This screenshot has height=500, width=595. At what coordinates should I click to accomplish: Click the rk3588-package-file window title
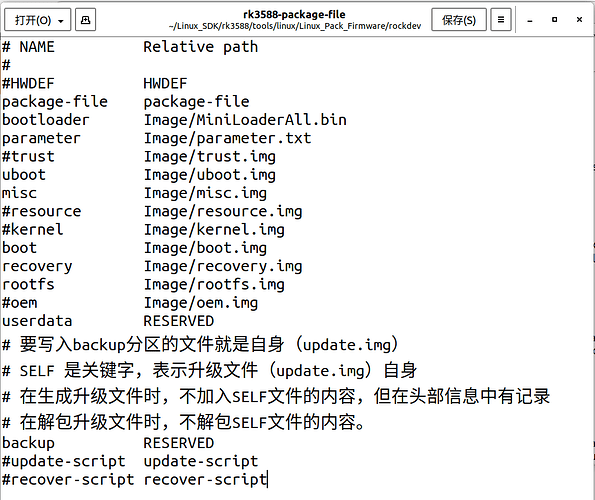(294, 14)
